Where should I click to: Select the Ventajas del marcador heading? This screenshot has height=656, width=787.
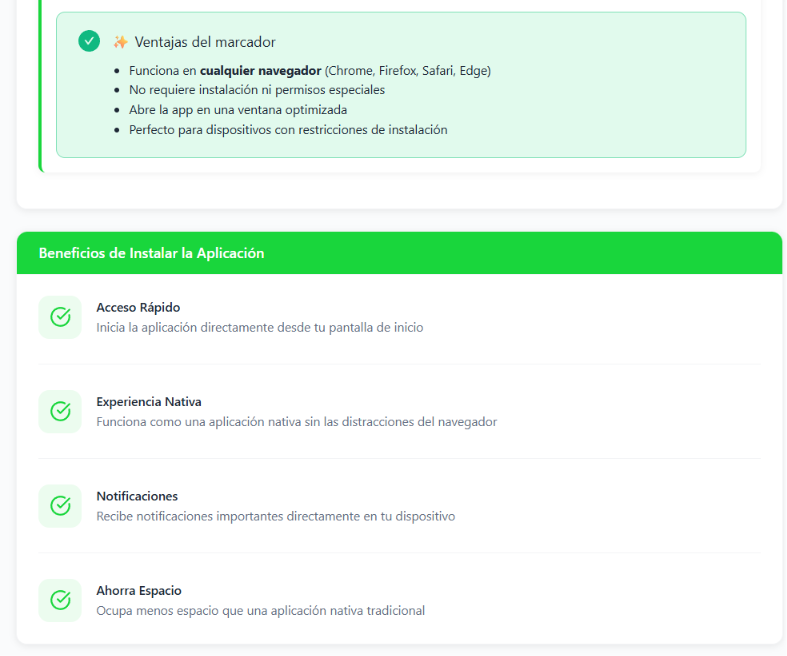click(x=205, y=42)
